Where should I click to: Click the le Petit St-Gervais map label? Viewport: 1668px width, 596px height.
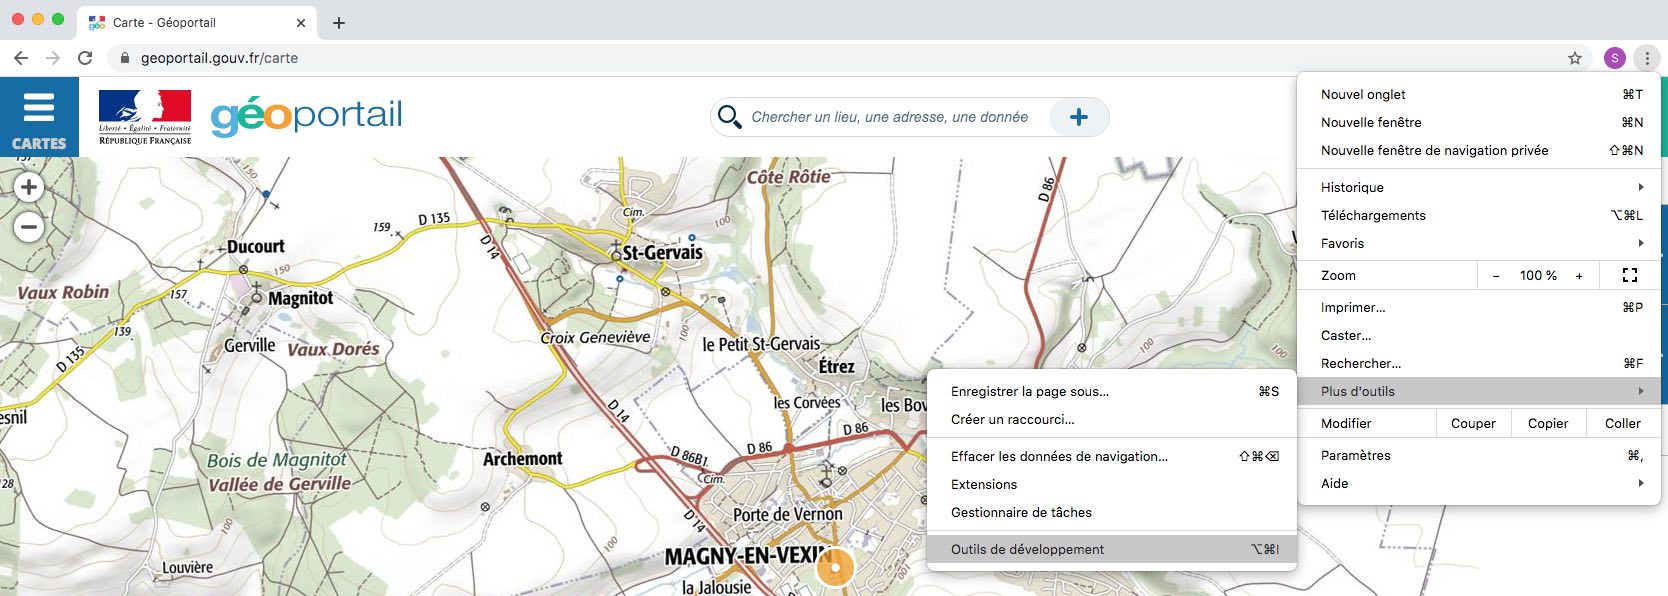click(761, 344)
